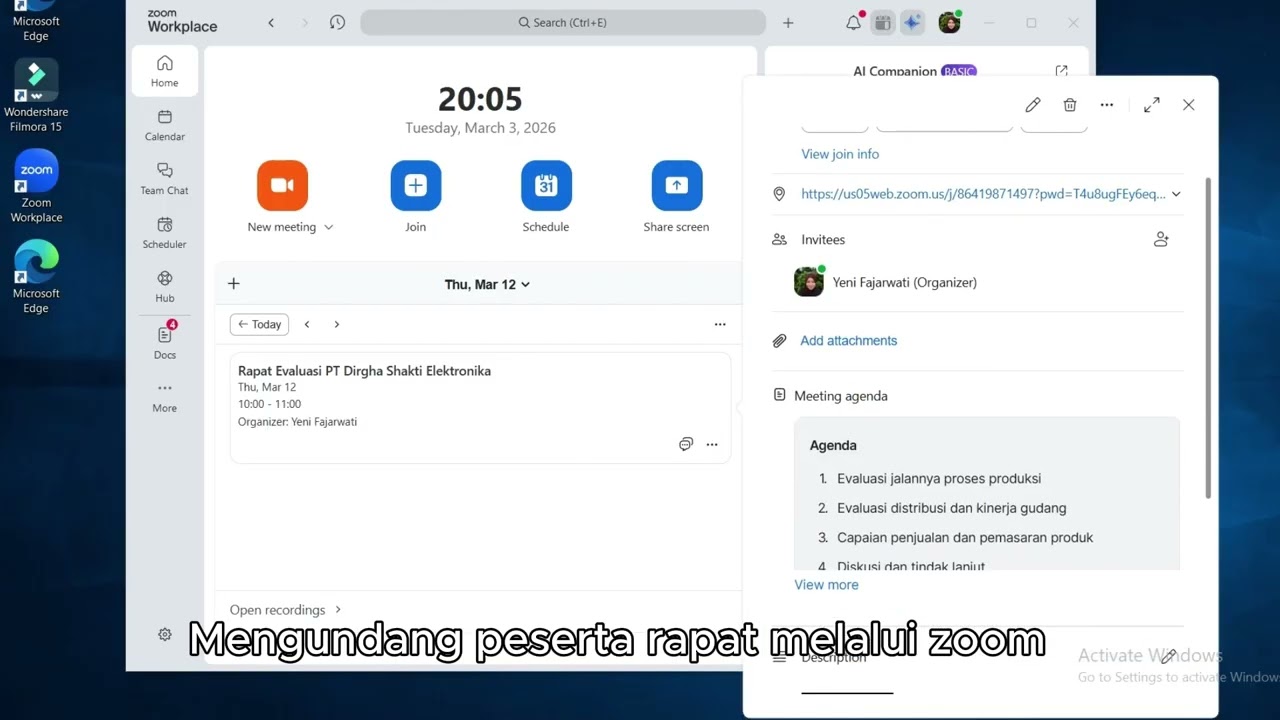
Task: Close the meeting details panel
Action: [1189, 105]
